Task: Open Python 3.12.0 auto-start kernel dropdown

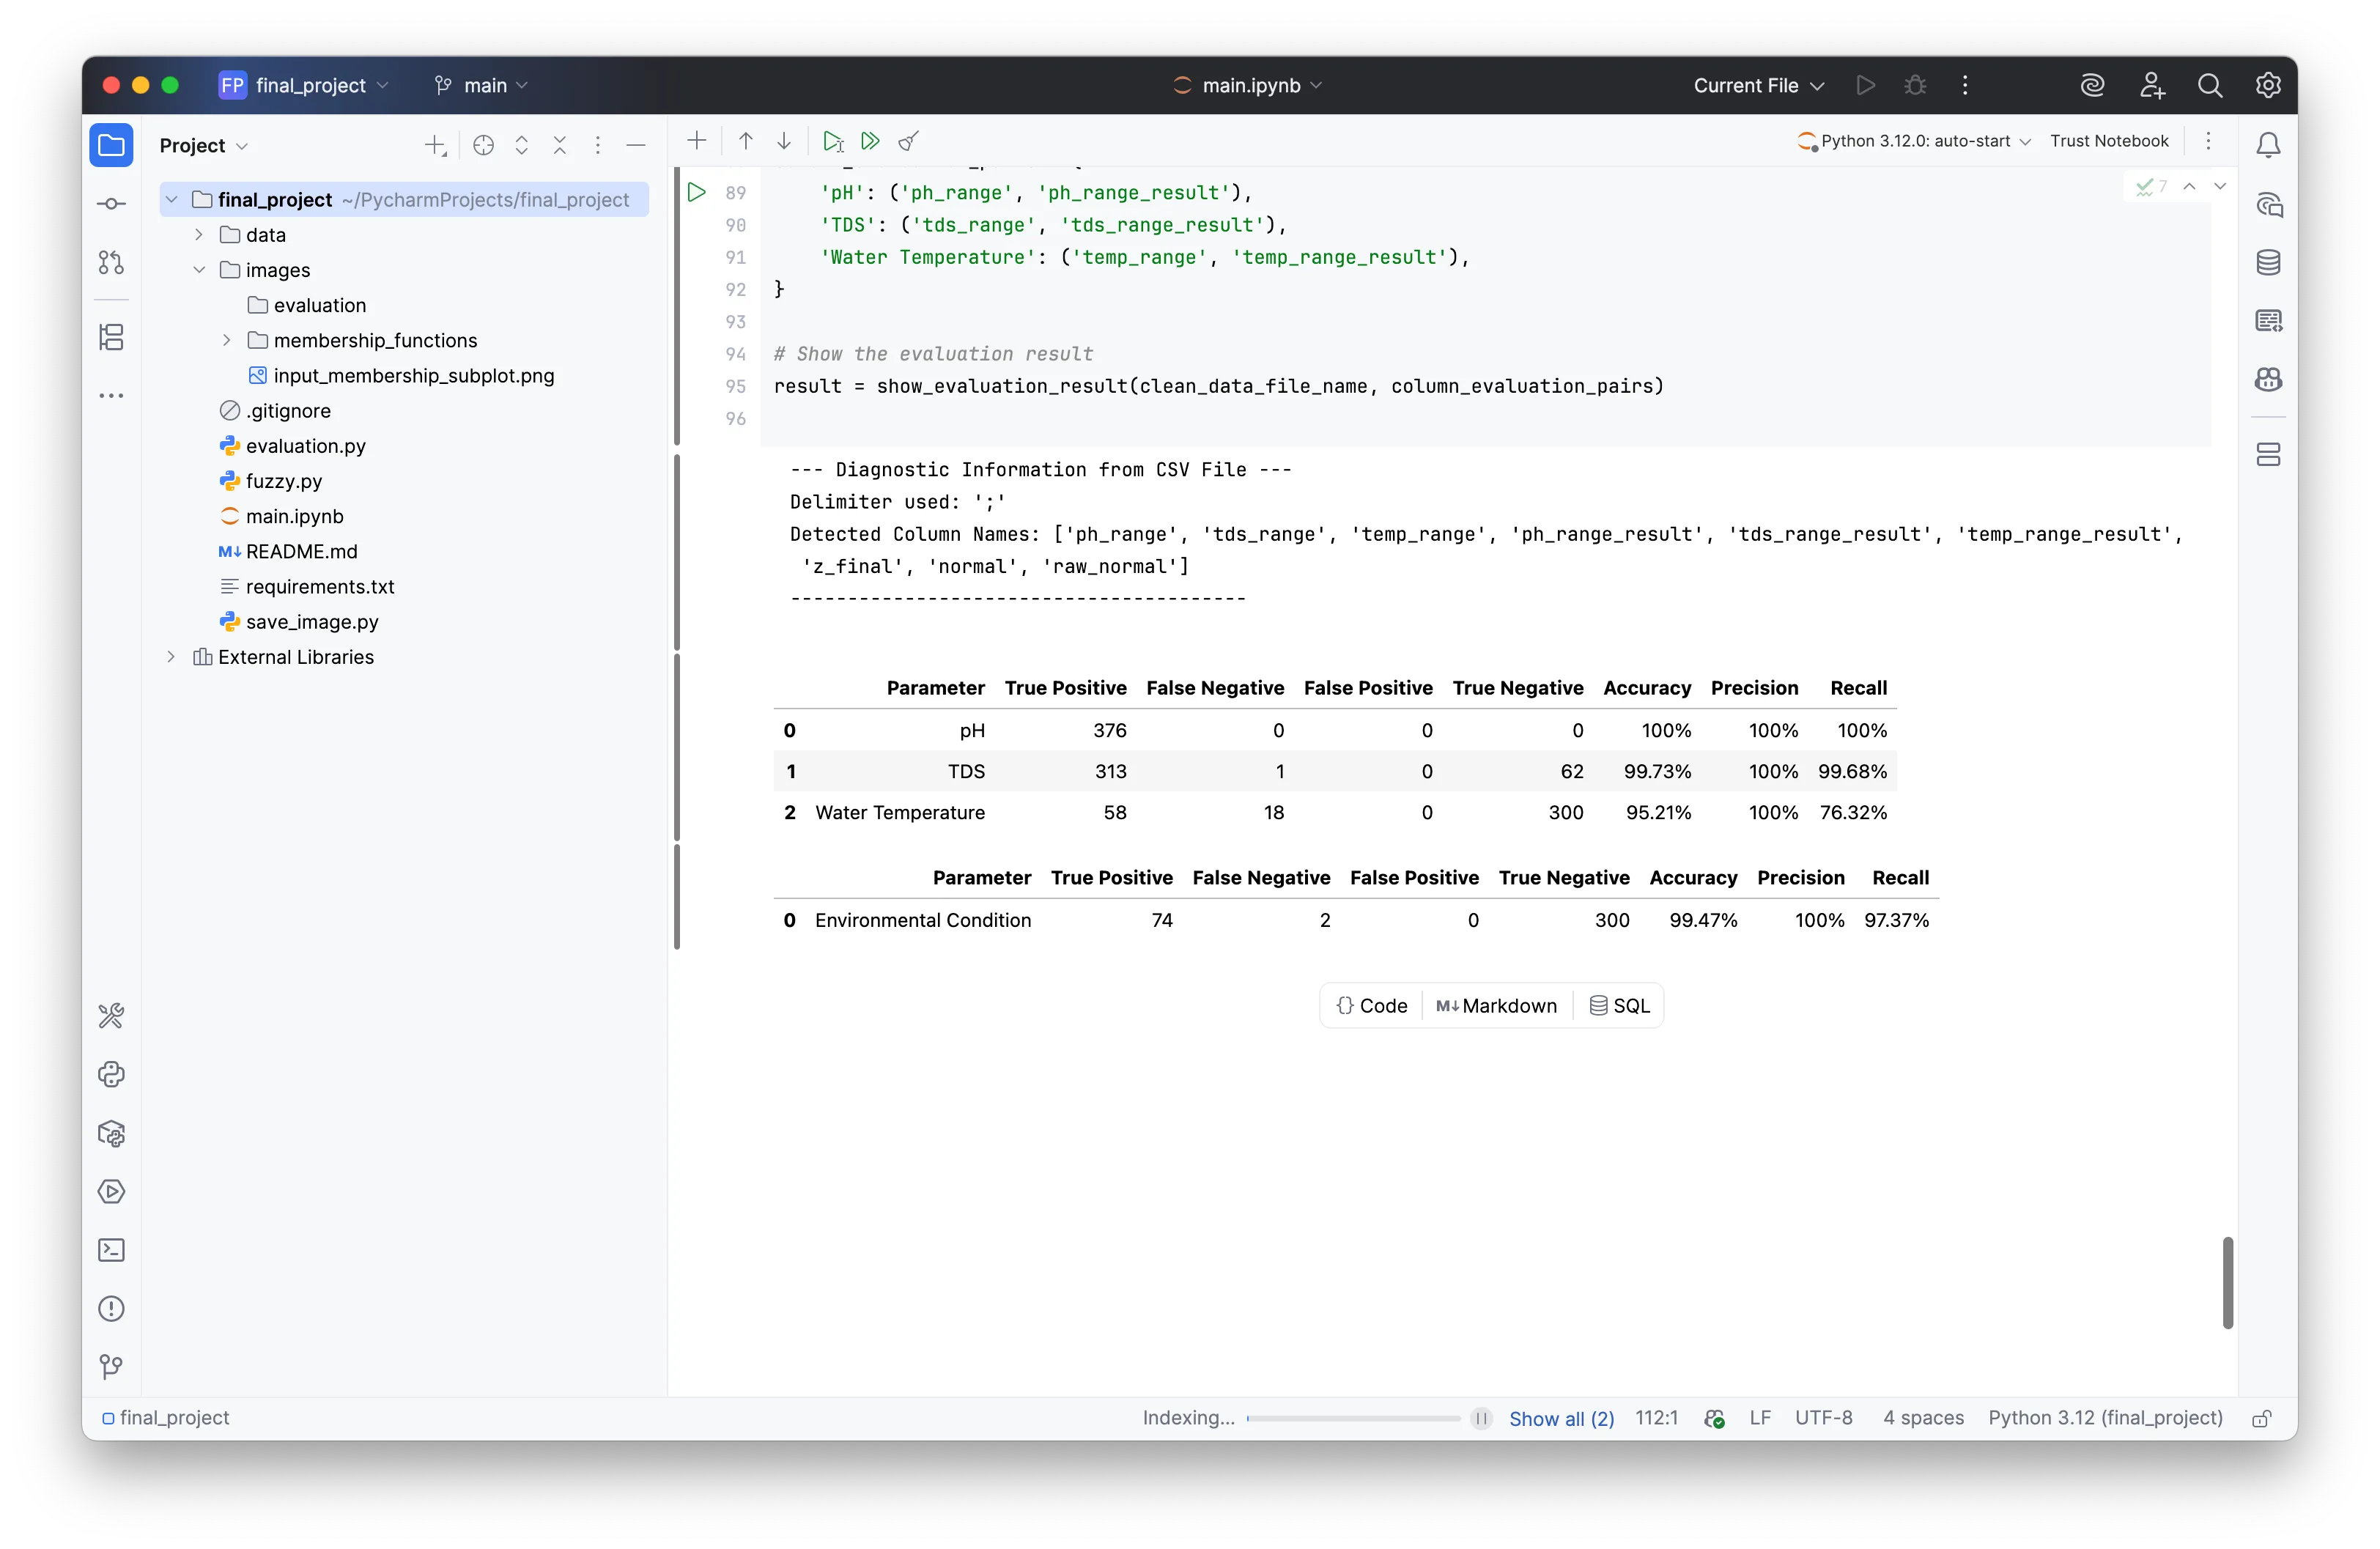Action: coord(1914,141)
